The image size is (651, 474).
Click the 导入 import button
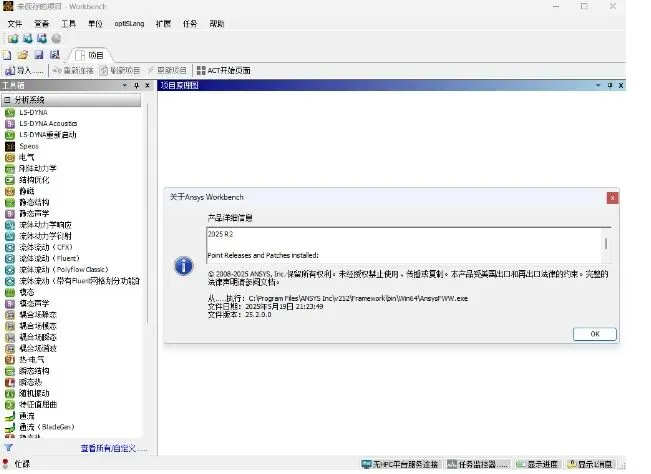tap(24, 71)
